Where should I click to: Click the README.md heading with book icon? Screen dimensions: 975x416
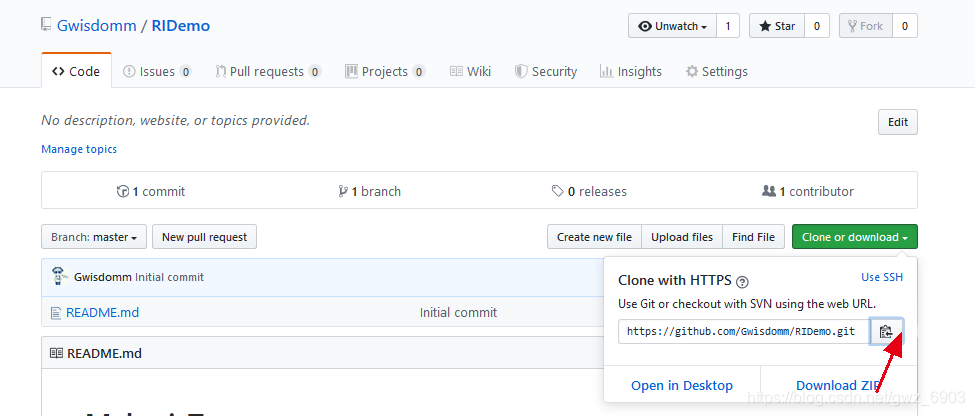(96, 354)
